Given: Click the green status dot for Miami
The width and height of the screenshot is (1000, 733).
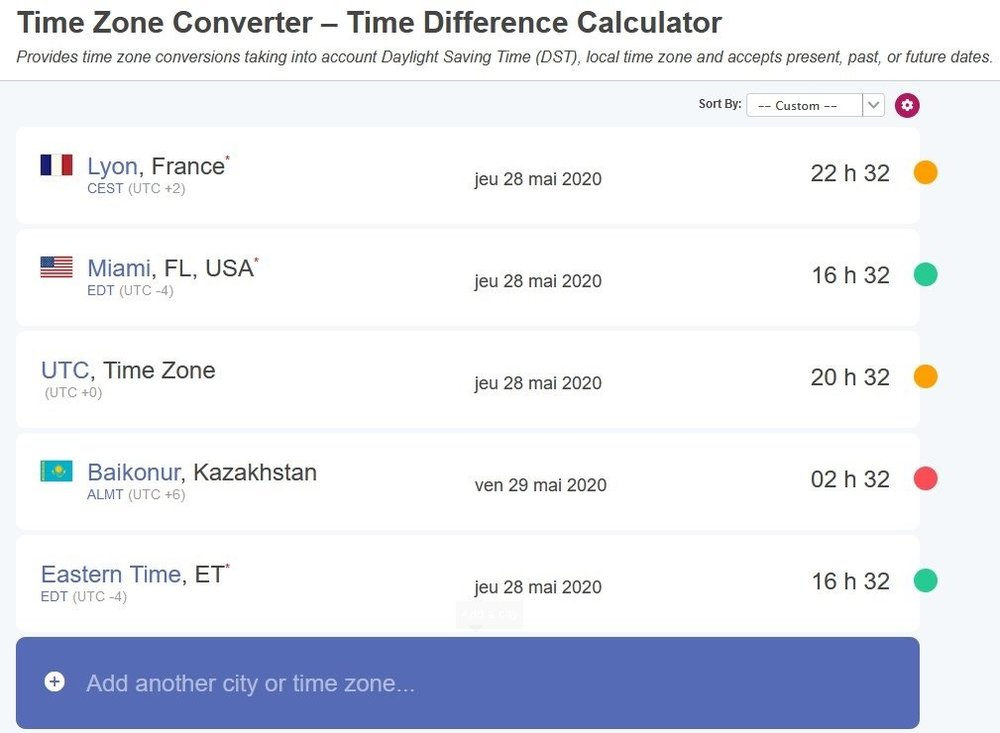Looking at the screenshot, I should [x=926, y=275].
